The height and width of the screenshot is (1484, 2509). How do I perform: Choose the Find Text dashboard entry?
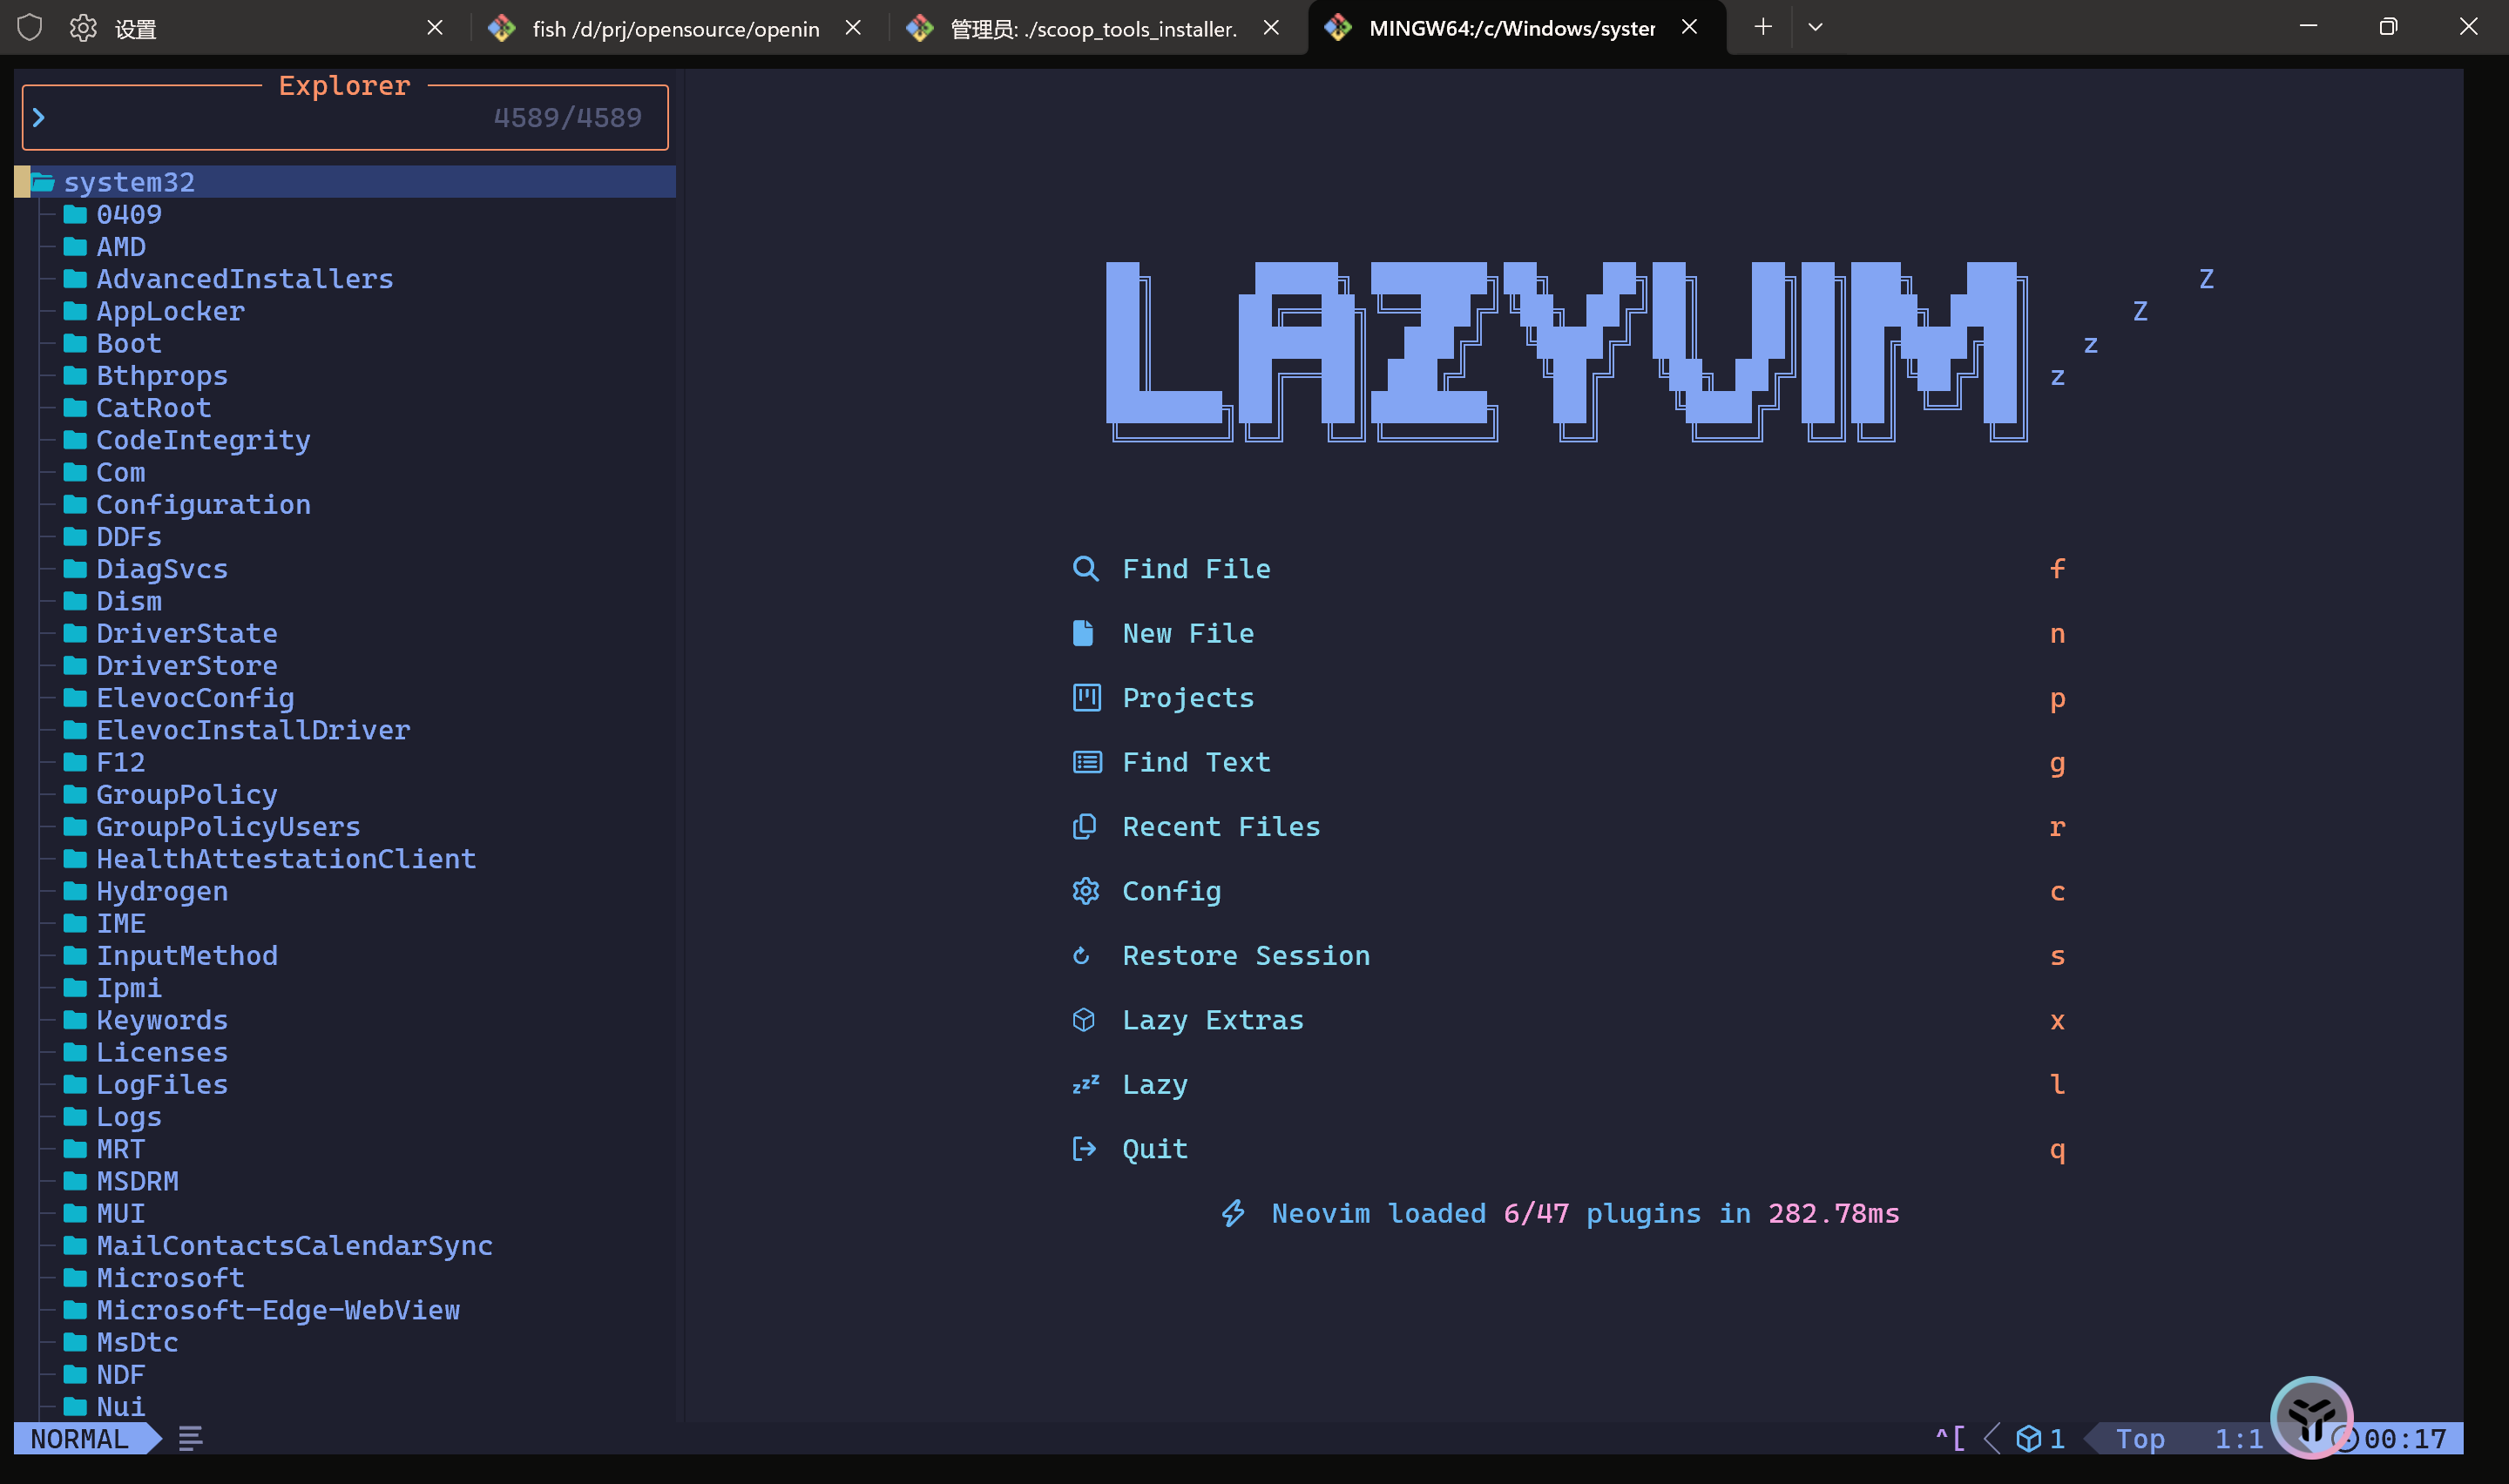tap(1569, 762)
